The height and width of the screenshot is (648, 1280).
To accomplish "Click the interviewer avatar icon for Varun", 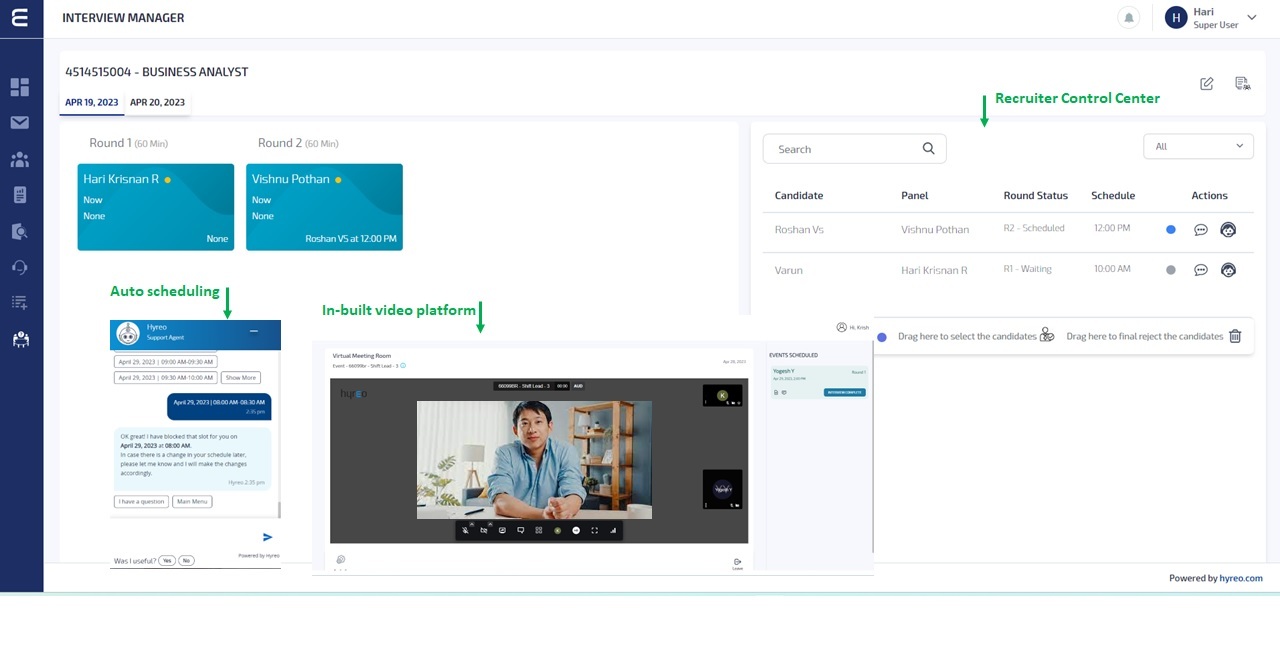I will click(1228, 270).
